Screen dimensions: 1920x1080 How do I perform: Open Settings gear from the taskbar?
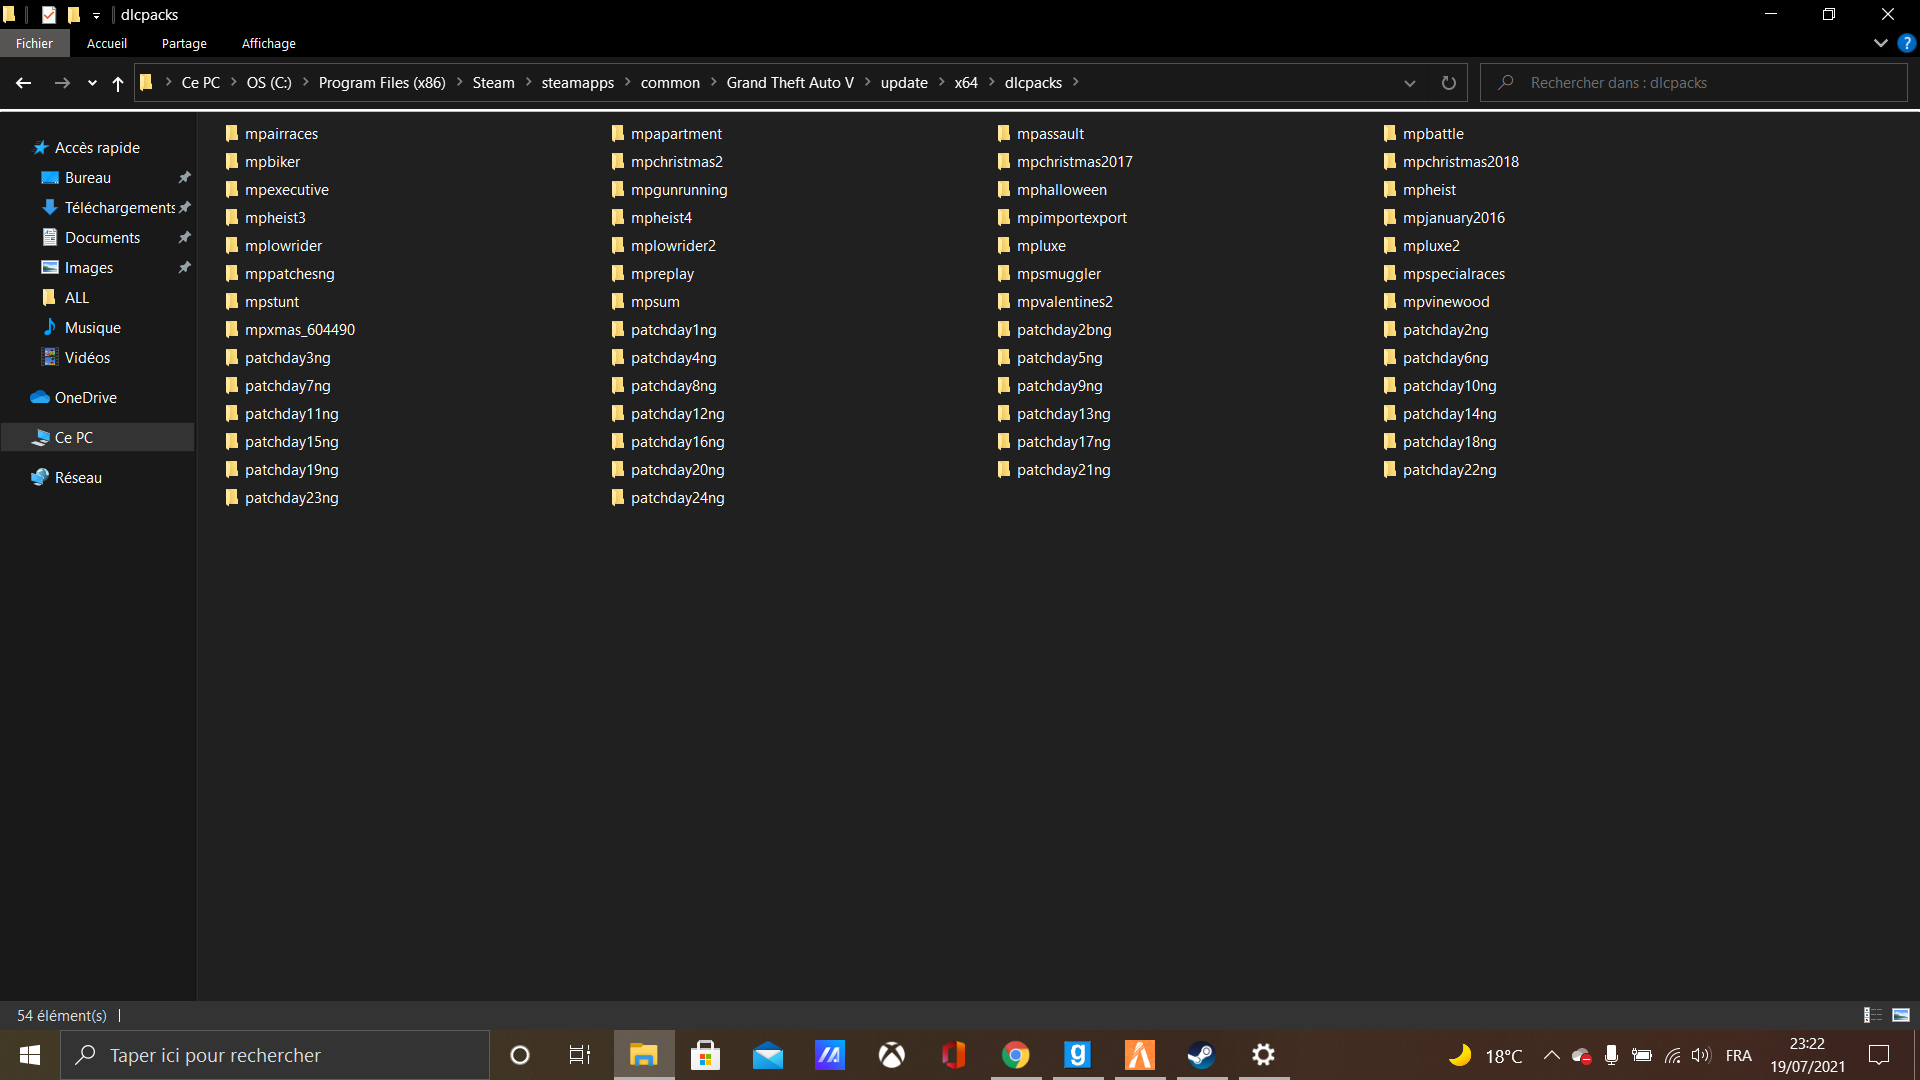click(1263, 1055)
